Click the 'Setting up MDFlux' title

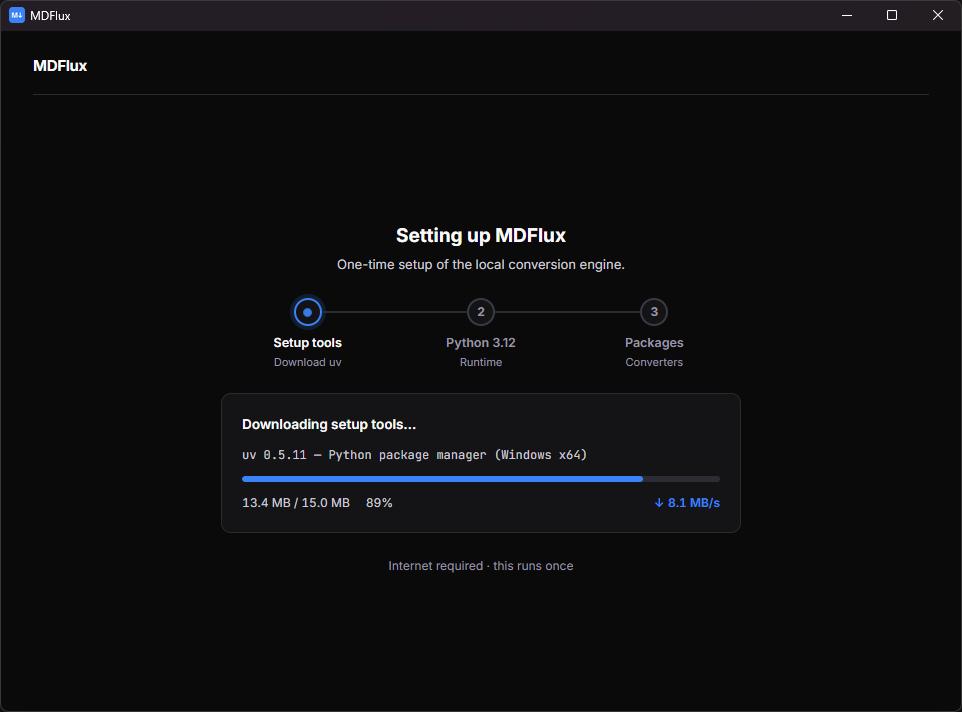[x=481, y=235]
